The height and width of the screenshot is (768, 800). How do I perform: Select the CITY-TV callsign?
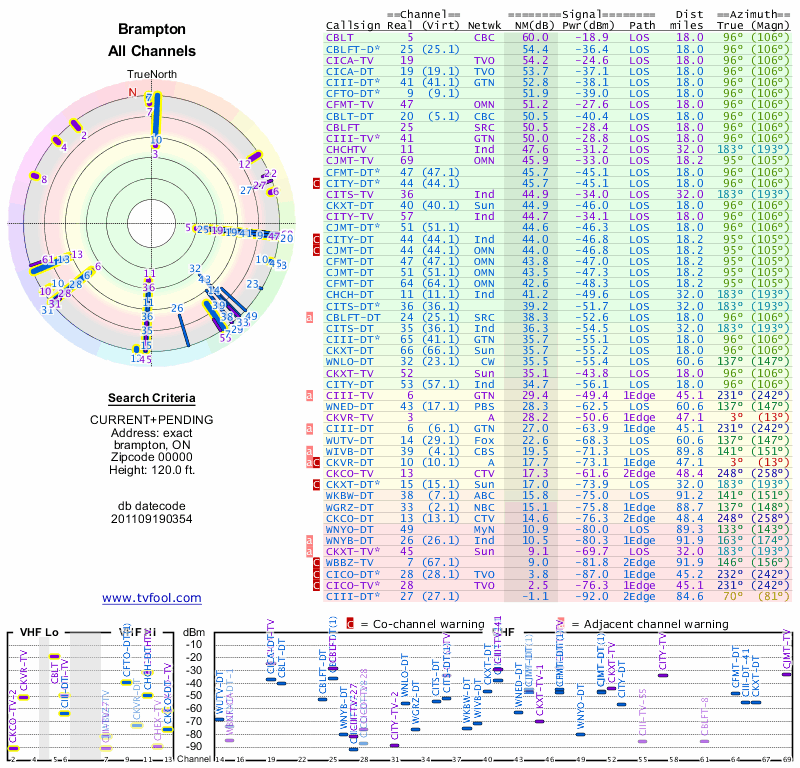click(x=350, y=216)
